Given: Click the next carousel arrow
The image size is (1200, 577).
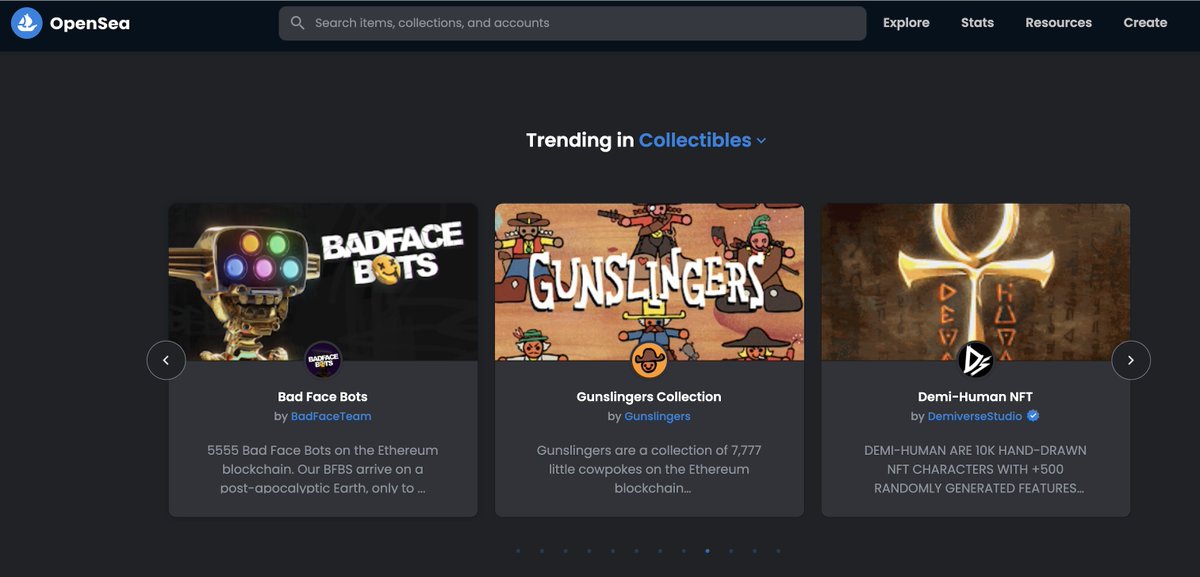Looking at the screenshot, I should [x=1131, y=359].
